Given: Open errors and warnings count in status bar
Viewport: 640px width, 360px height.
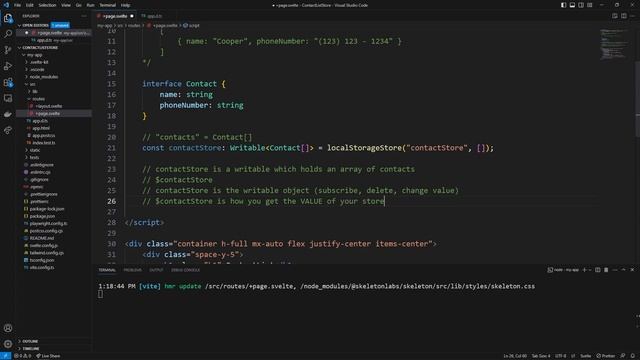Looking at the screenshot, I should [22, 356].
